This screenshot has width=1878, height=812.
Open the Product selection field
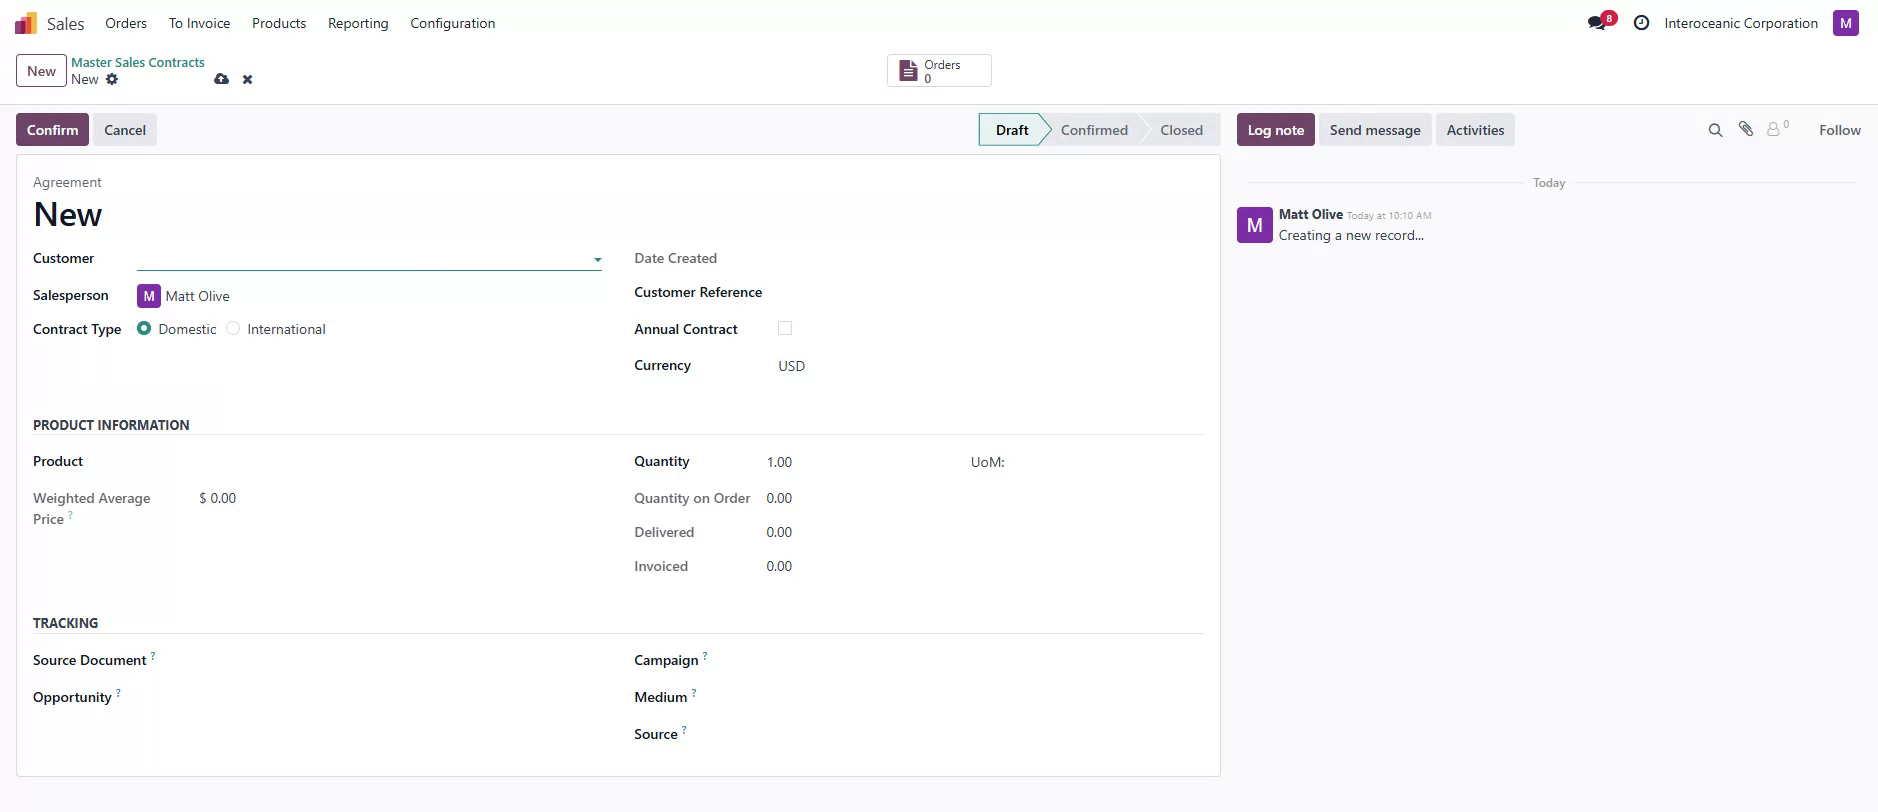click(400, 462)
